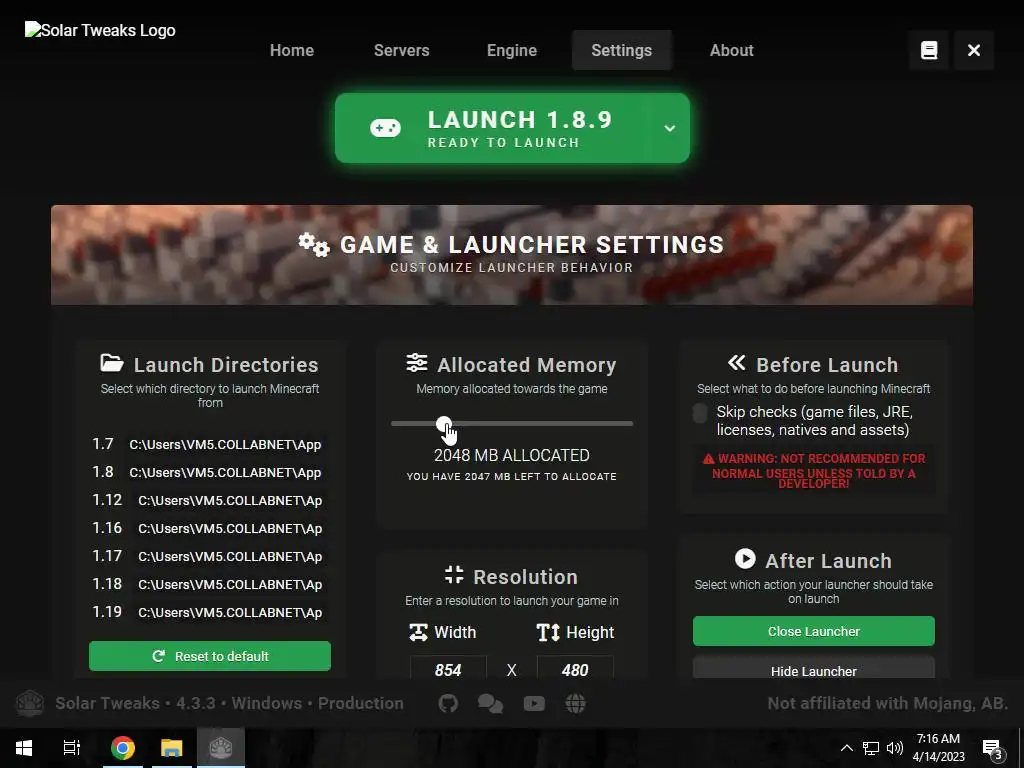Open File Explorer from the taskbar
This screenshot has width=1024, height=768.
[x=172, y=748]
